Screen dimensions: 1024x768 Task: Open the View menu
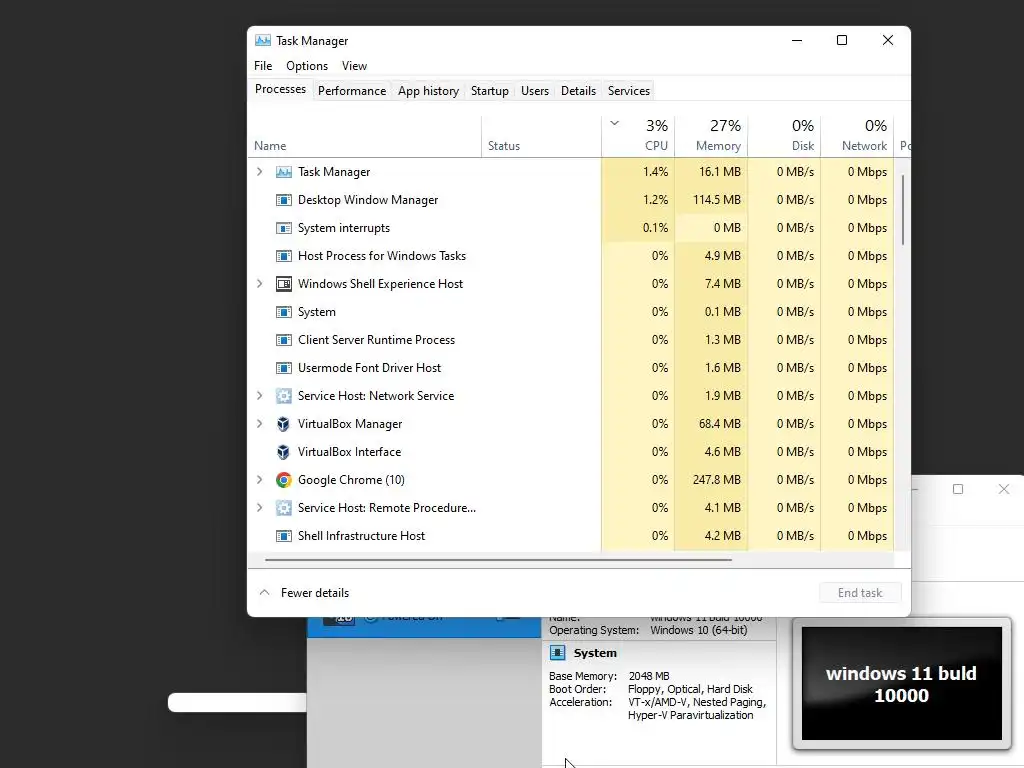tap(354, 66)
